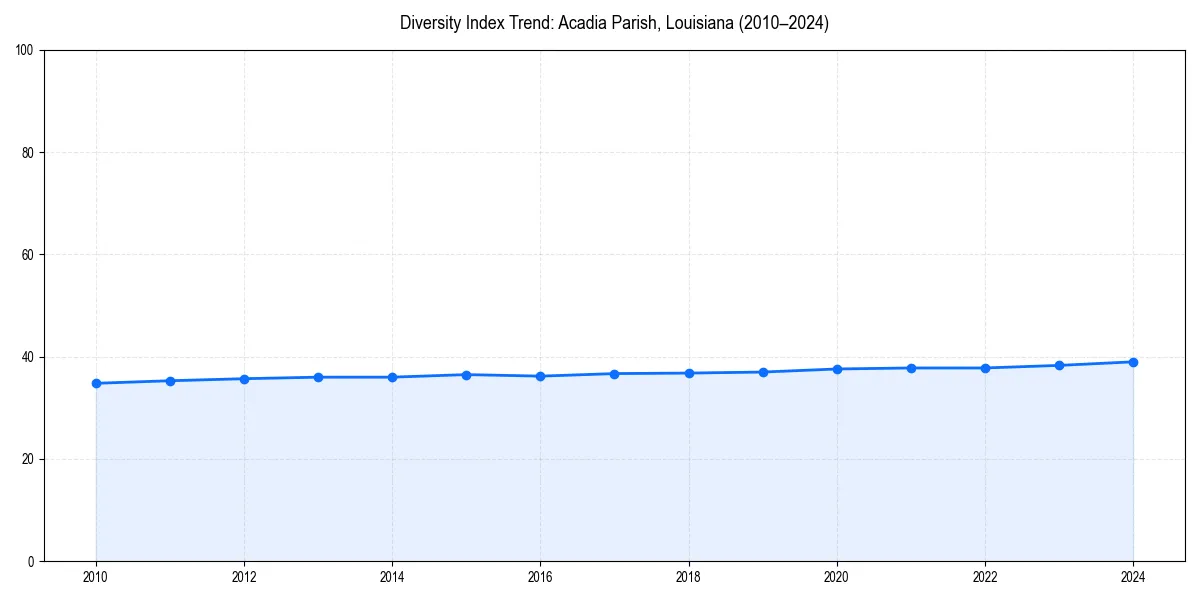Select the 2021 data point marker
This screenshot has width=1200, height=600.
911,367
